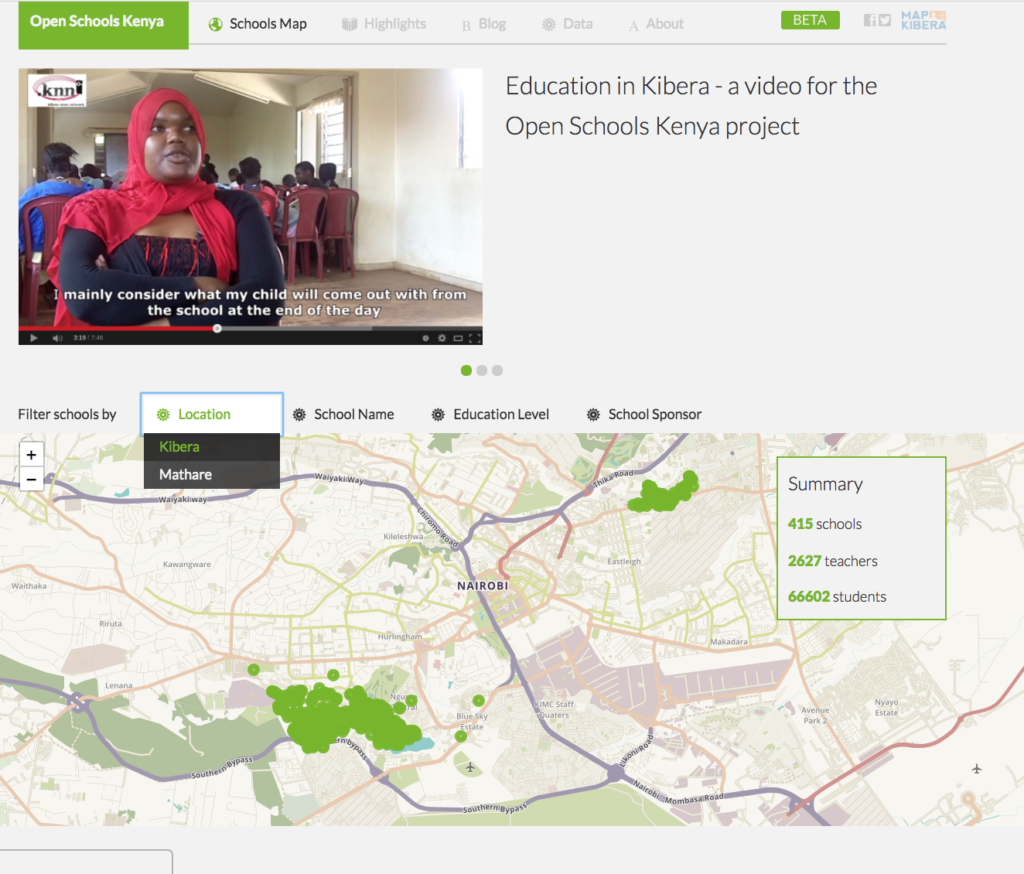Image resolution: width=1024 pixels, height=874 pixels.
Task: Choose Kibera from the Location list
Action: tap(212, 447)
